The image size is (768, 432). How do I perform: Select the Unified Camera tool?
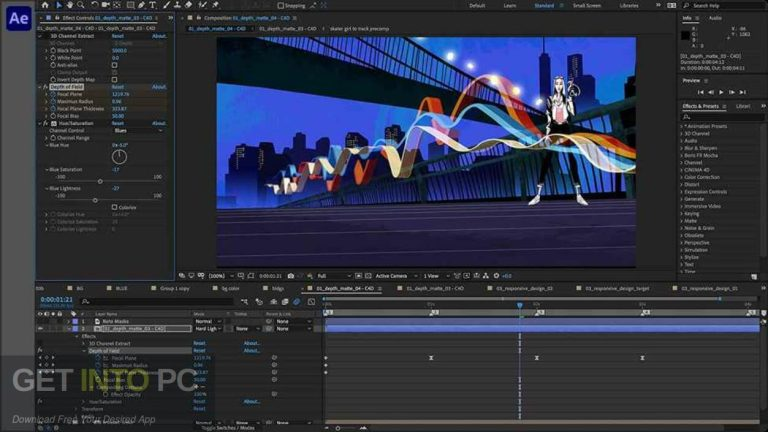(x=106, y=5)
